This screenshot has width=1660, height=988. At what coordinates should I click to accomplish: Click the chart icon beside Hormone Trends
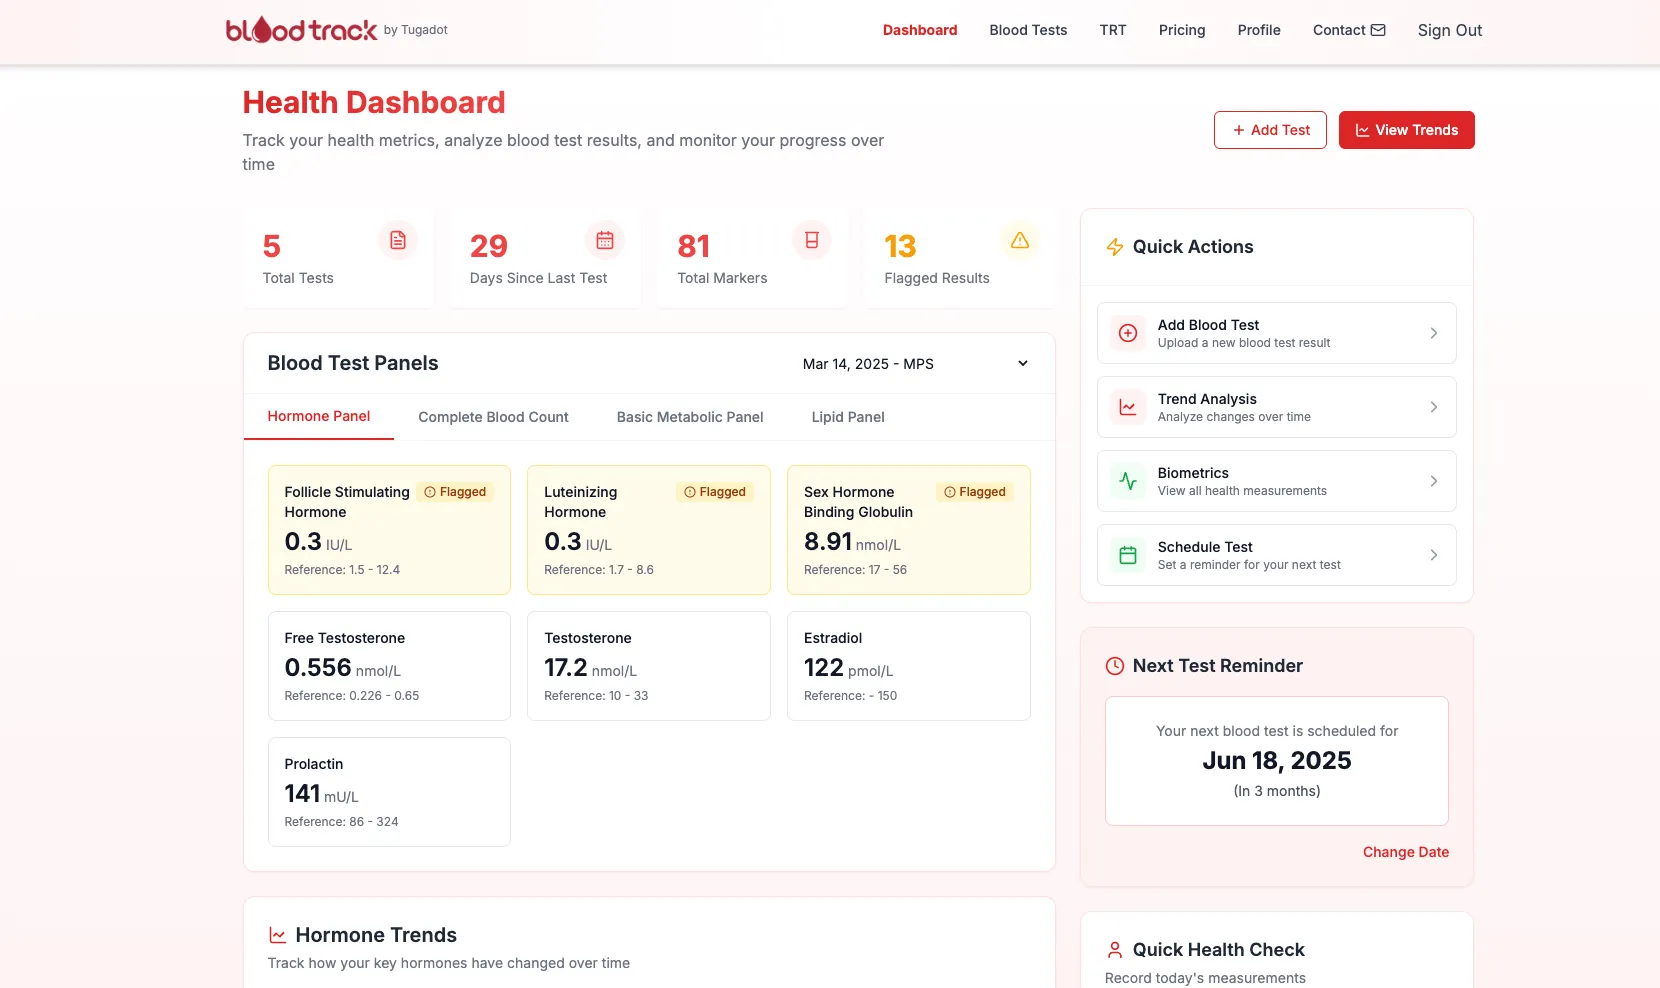278,935
